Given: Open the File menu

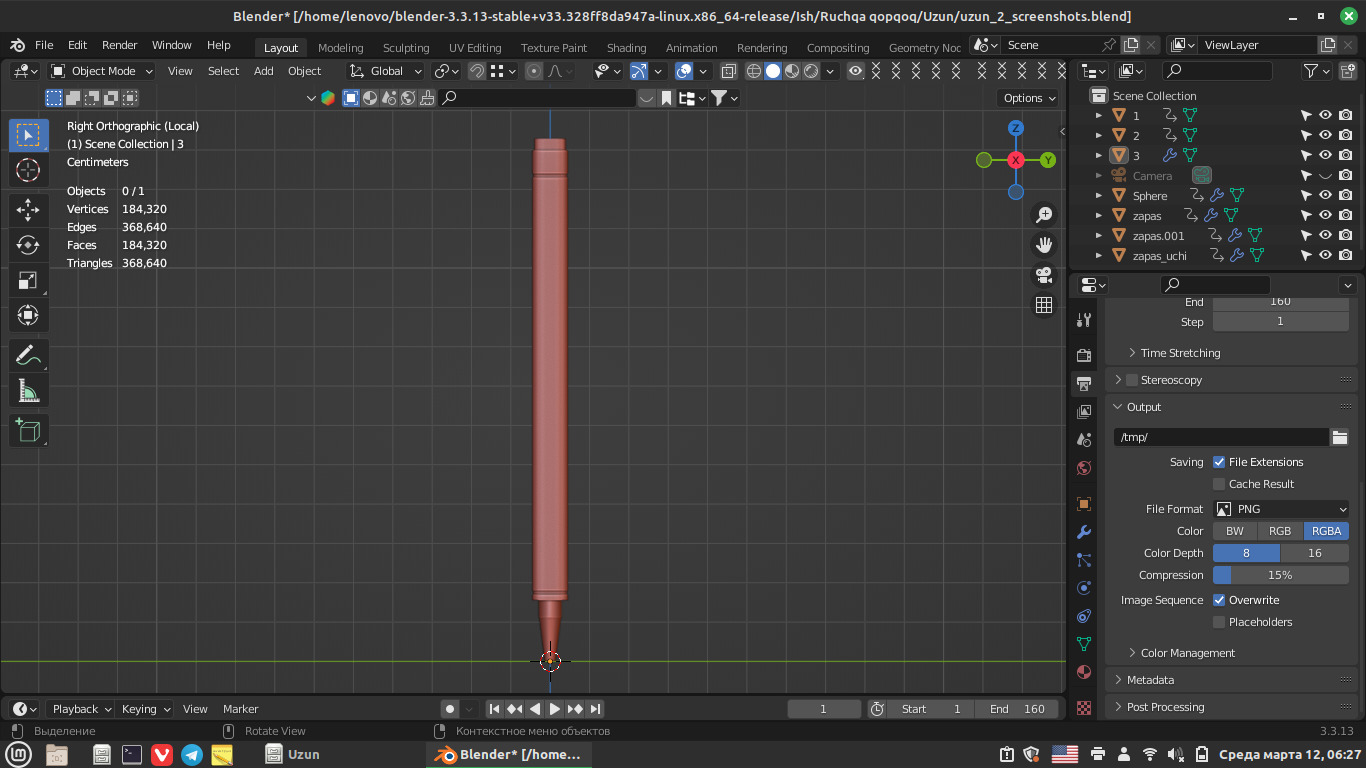Looking at the screenshot, I should pos(44,45).
